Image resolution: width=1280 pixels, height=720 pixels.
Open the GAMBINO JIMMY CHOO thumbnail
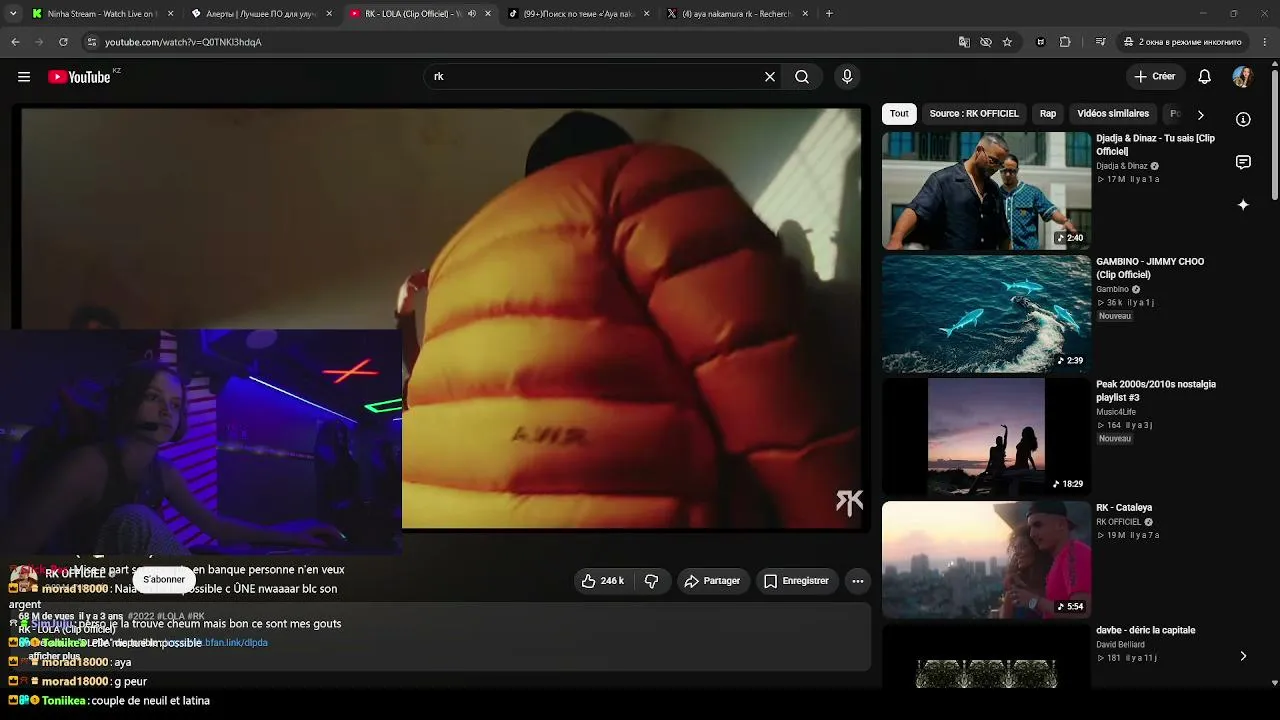(986, 314)
